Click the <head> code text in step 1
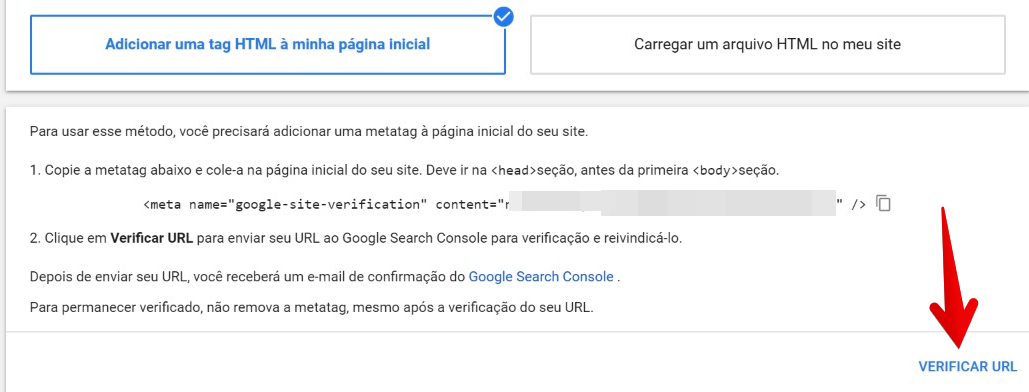The height and width of the screenshot is (392, 1029). pos(514,171)
